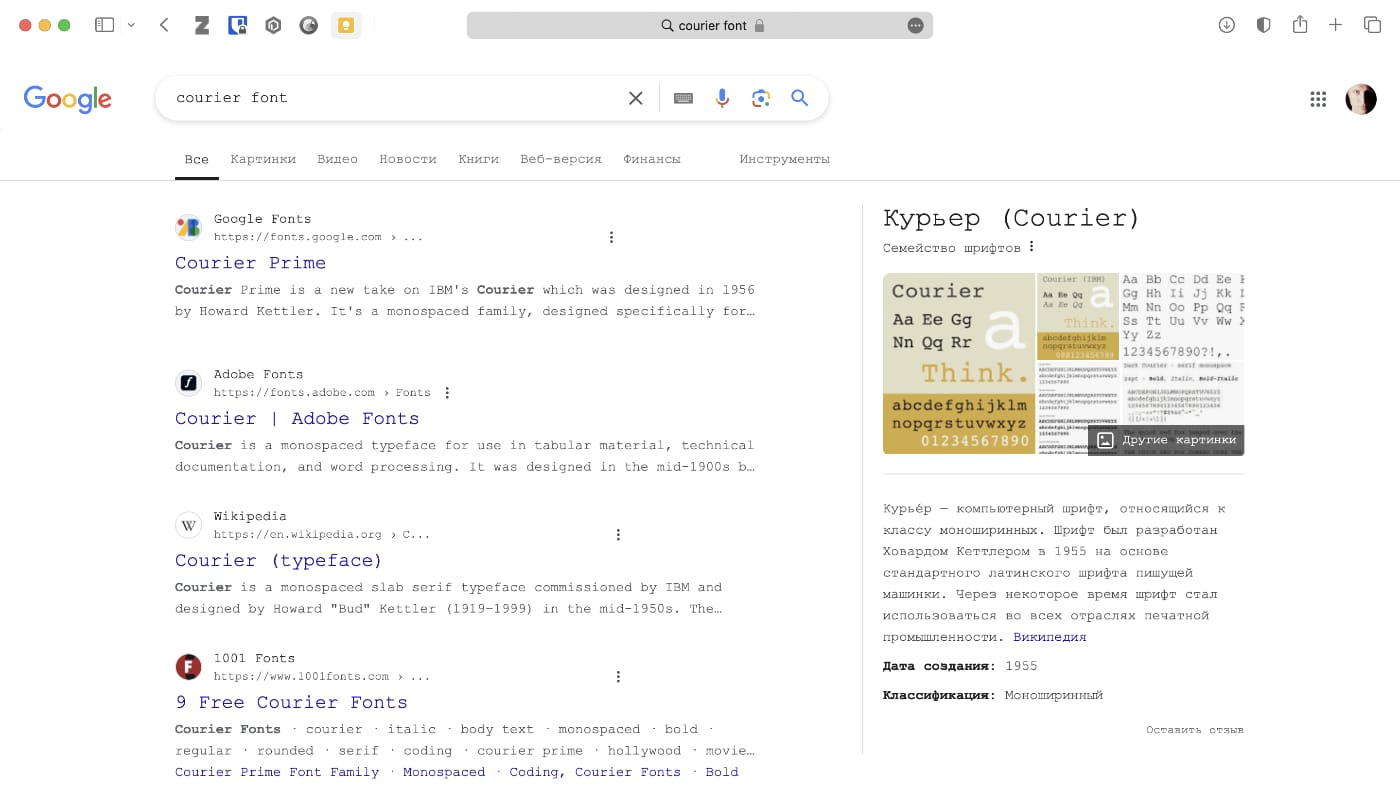
Task: Switch to the Книги tab
Action: click(478, 159)
